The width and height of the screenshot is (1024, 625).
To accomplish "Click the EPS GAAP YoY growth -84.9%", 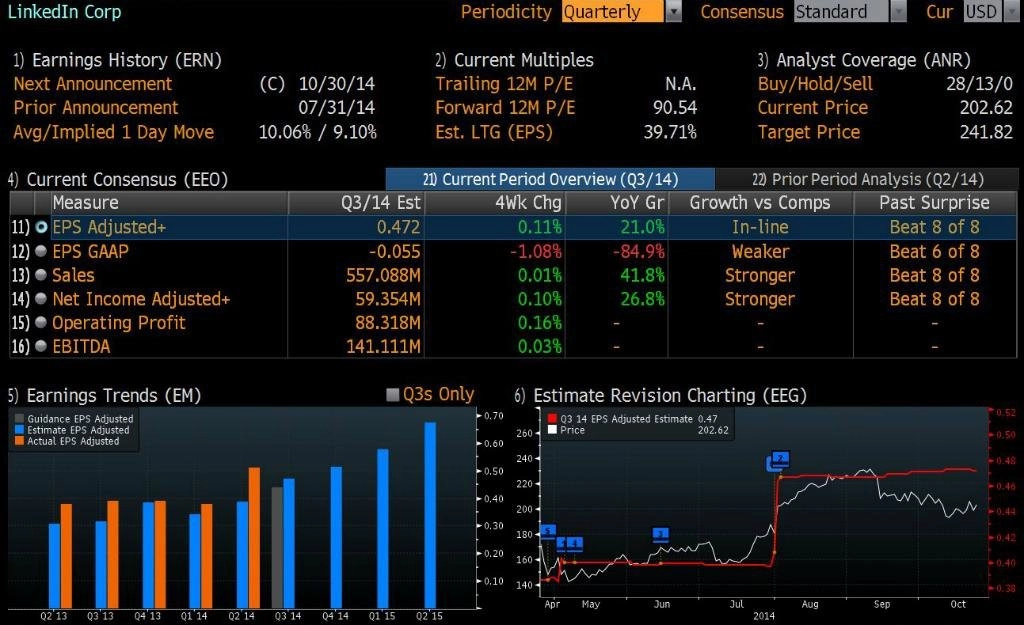I will point(638,251).
